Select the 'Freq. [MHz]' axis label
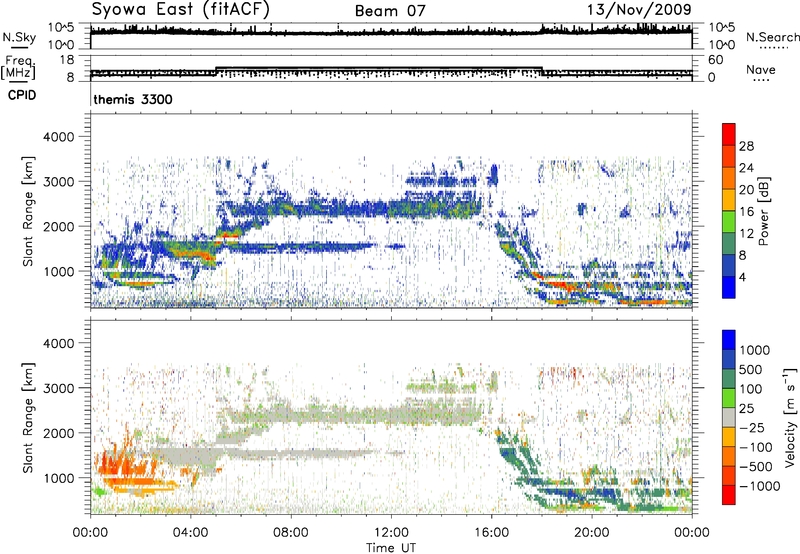The width and height of the screenshot is (800, 554). [19, 67]
